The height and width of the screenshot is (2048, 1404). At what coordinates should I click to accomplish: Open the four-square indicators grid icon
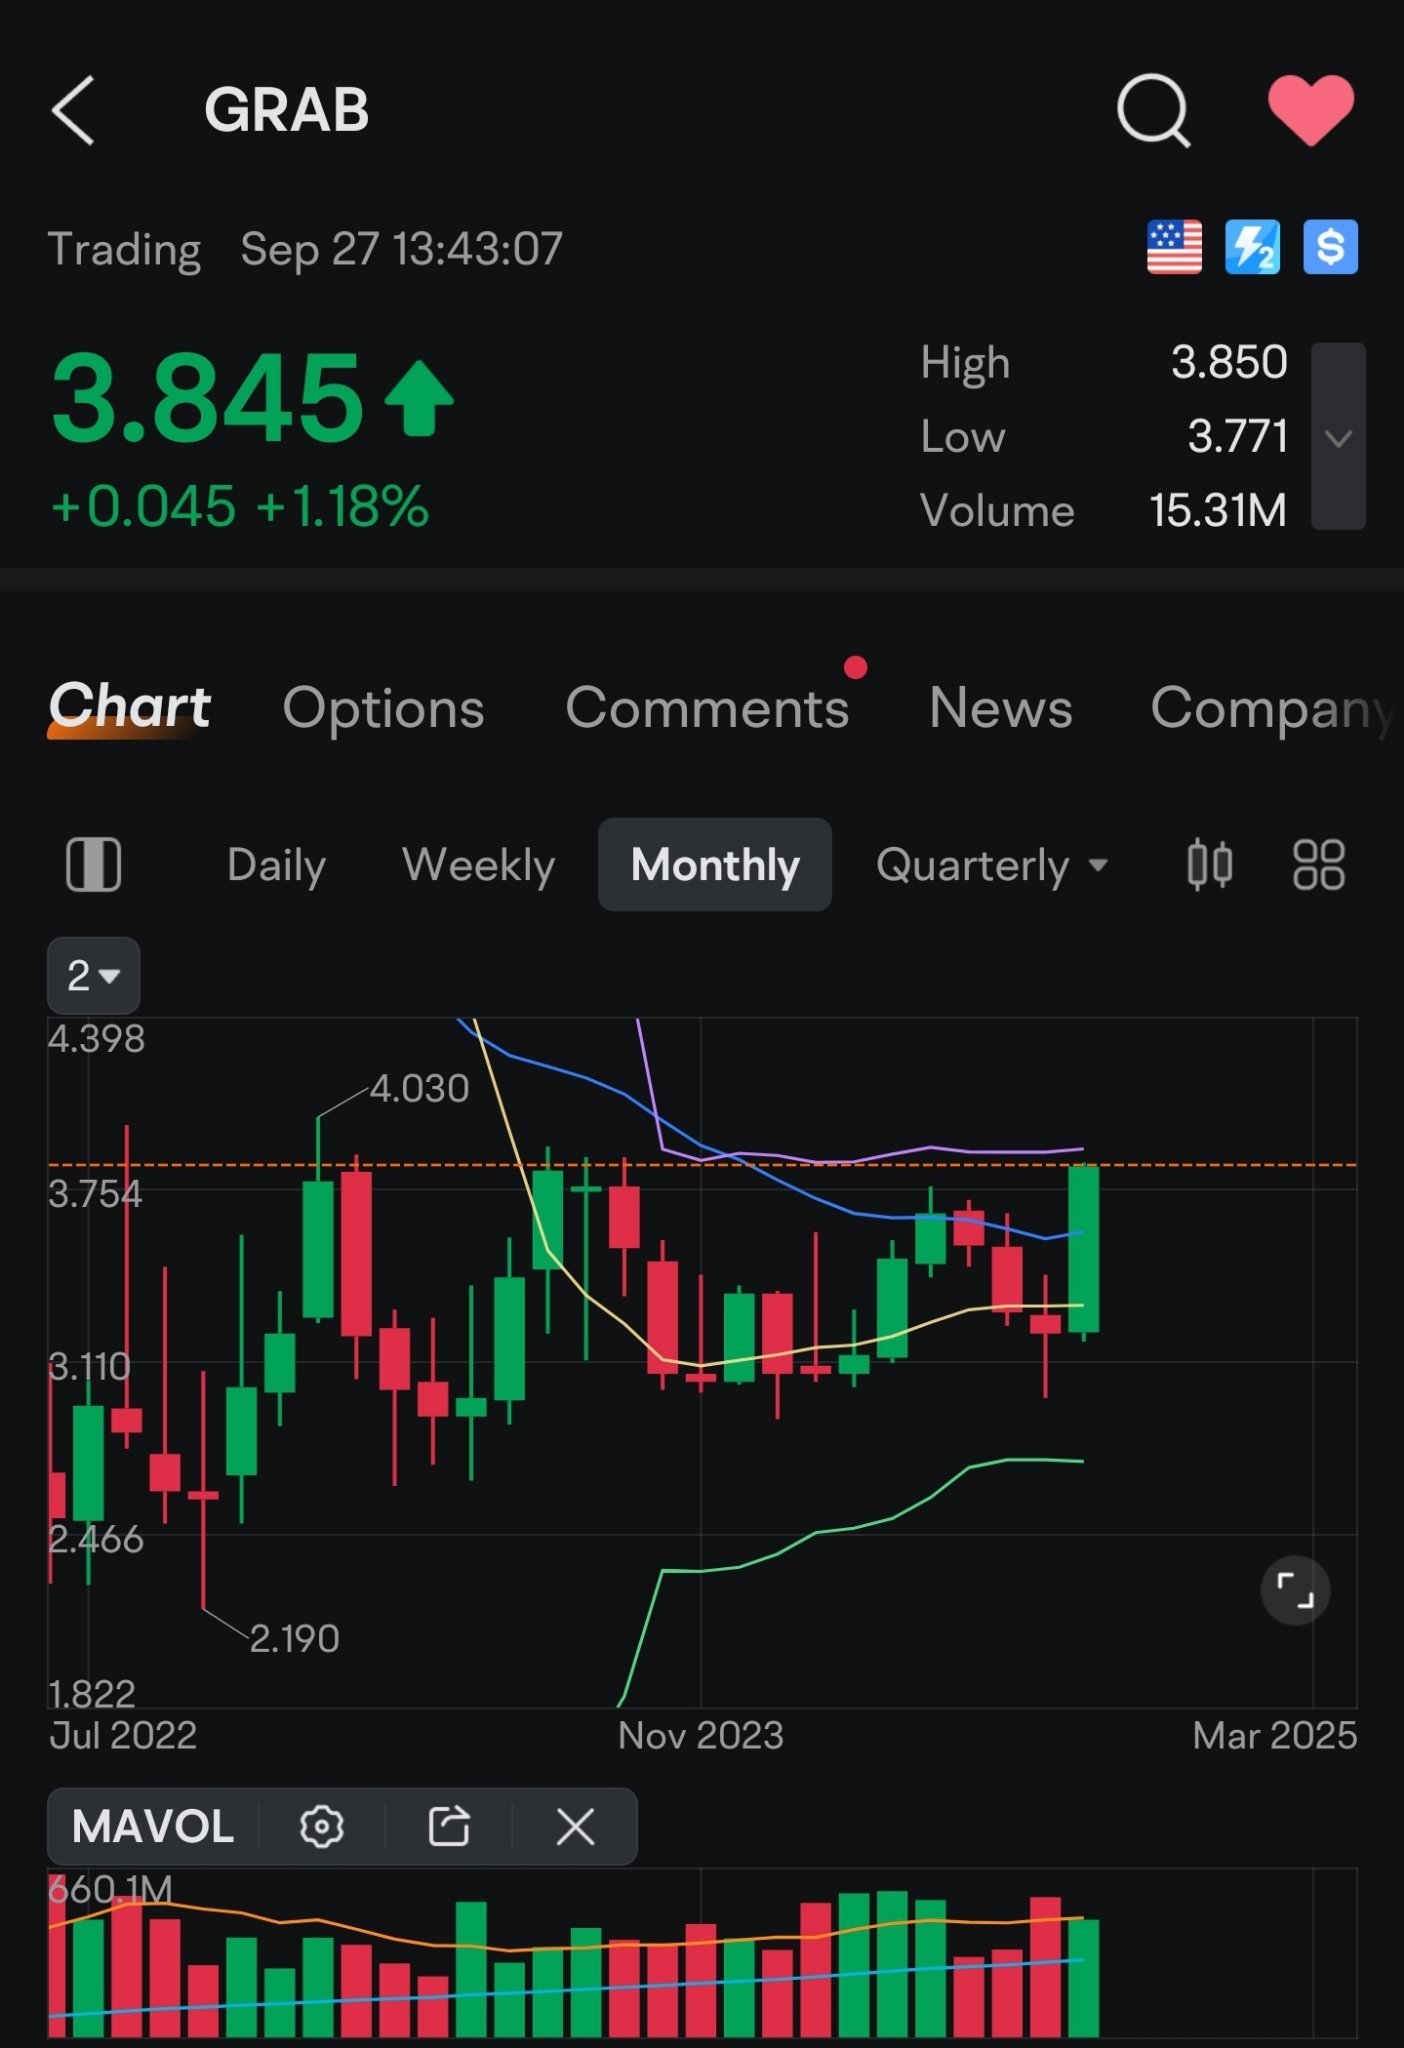(1319, 865)
